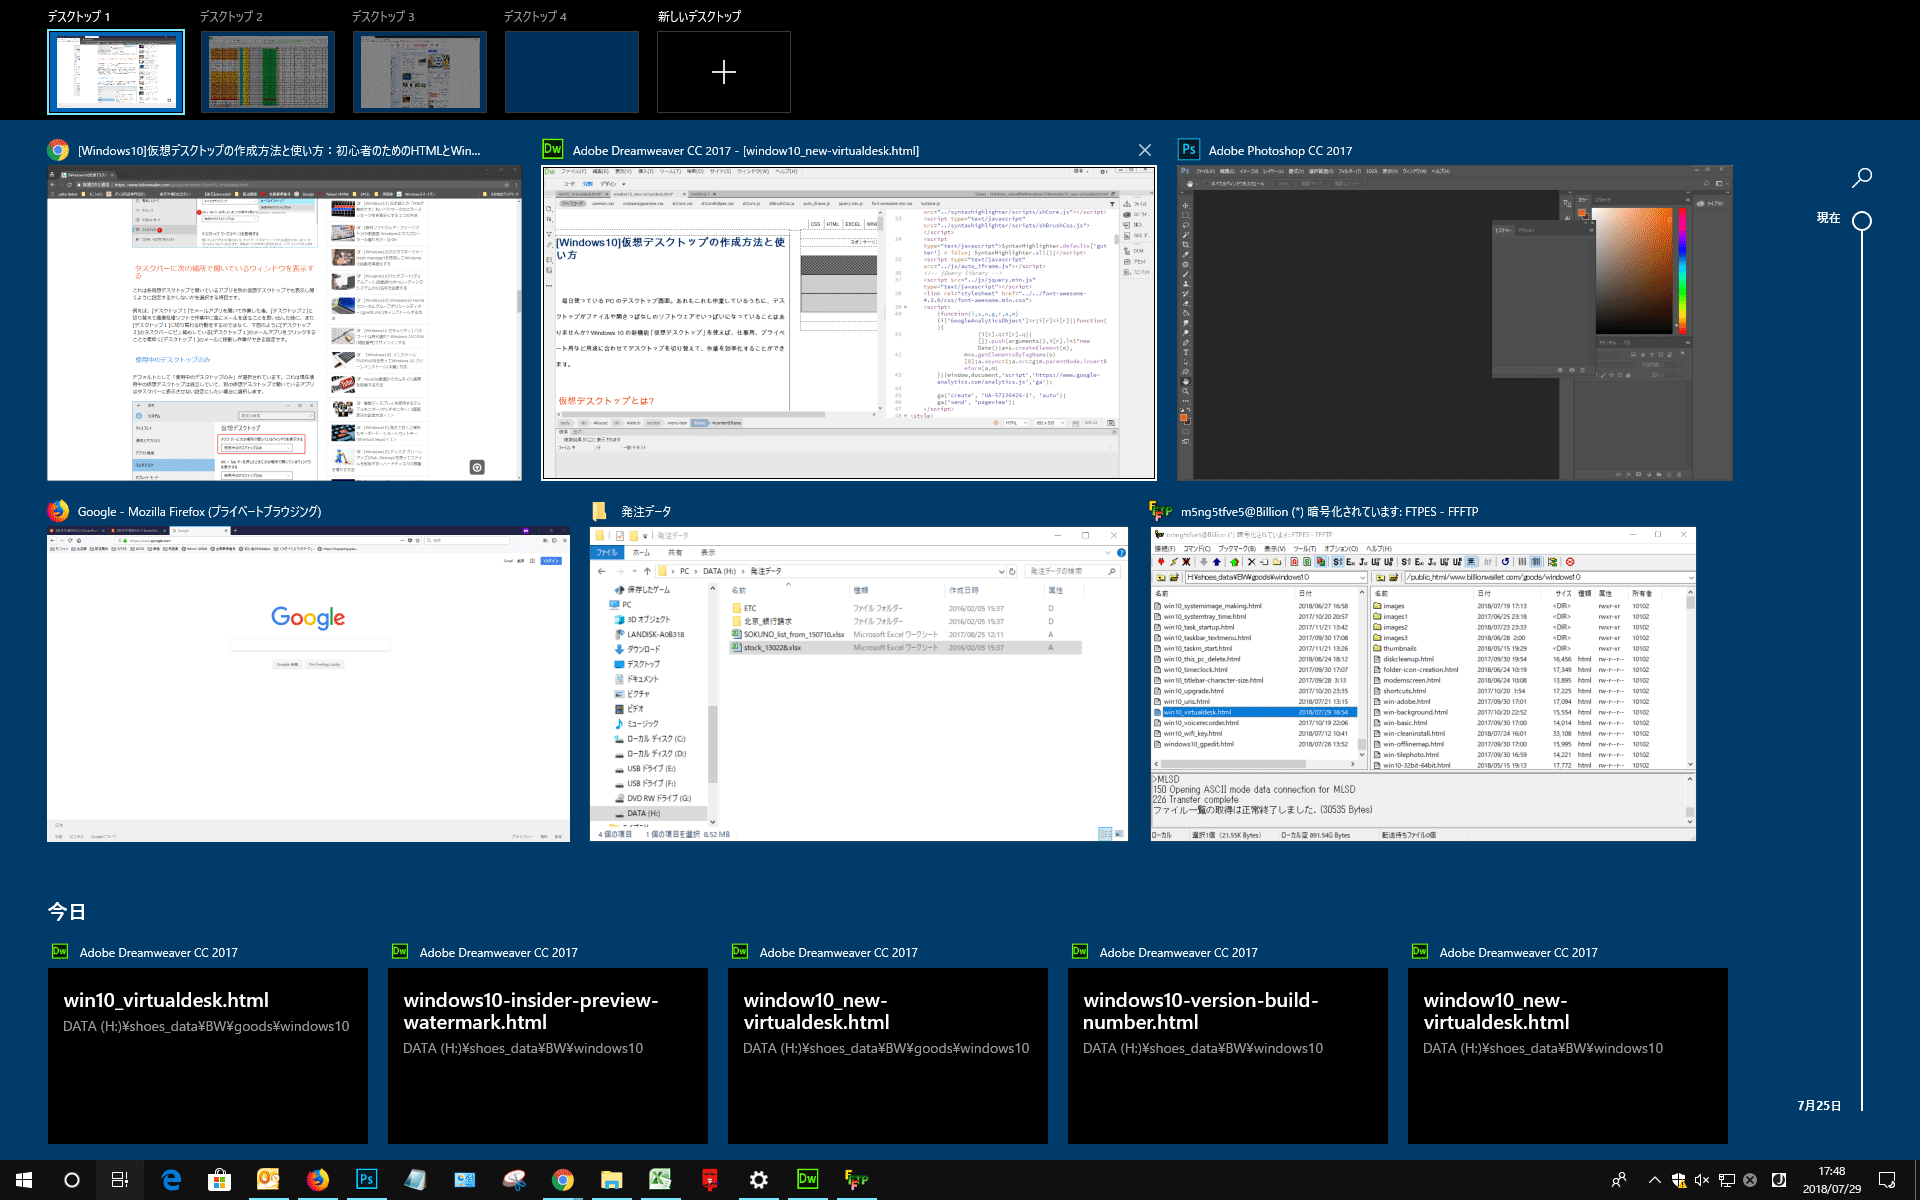Switch to the Google Mozilla Firefox window thumbnail

(308, 684)
